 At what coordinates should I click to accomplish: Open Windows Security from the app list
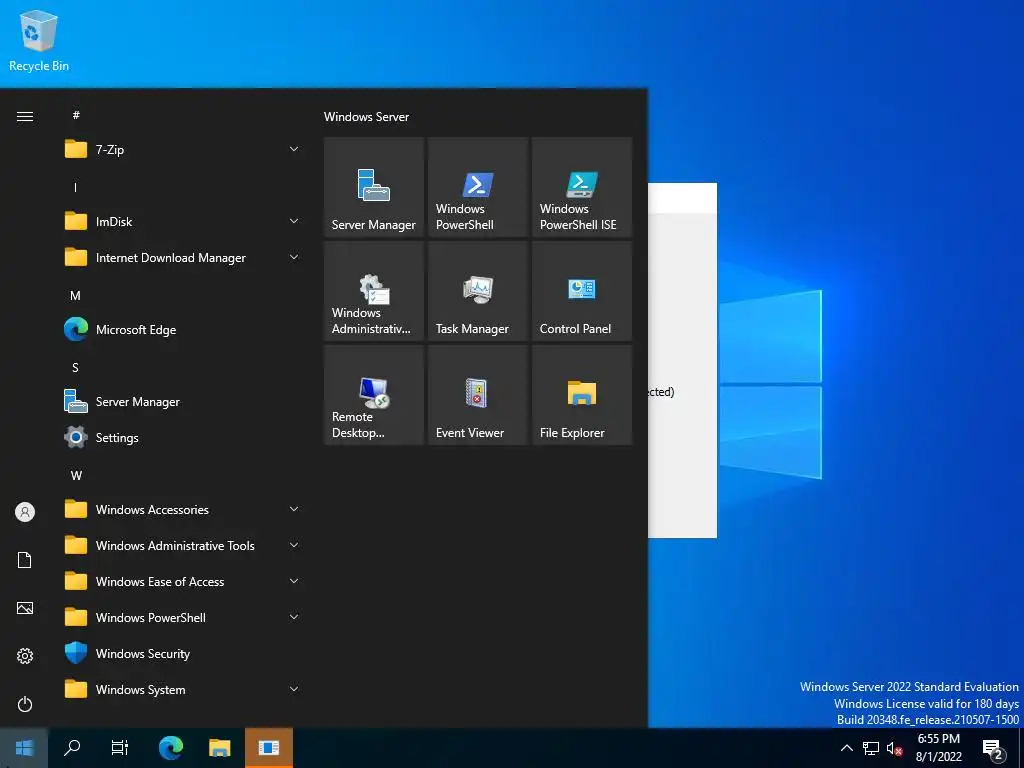pyautogui.click(x=183, y=654)
